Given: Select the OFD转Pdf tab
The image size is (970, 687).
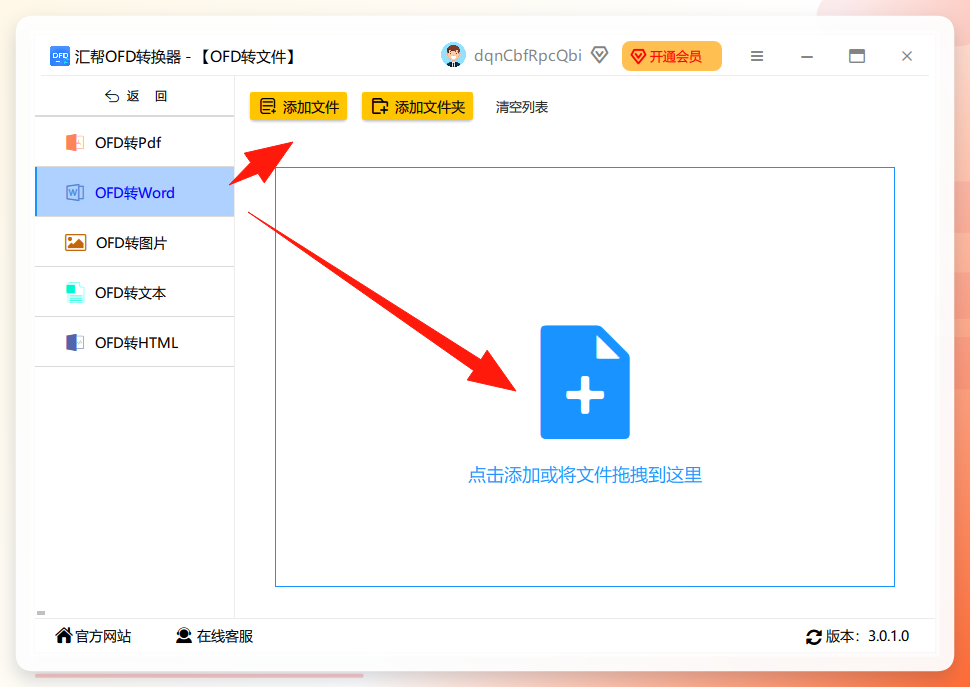Looking at the screenshot, I should click(x=134, y=142).
